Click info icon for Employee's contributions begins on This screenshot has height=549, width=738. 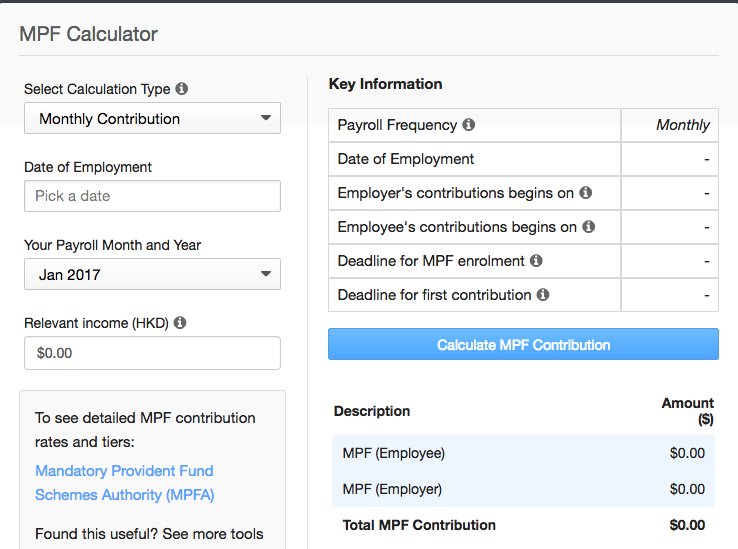pos(589,227)
